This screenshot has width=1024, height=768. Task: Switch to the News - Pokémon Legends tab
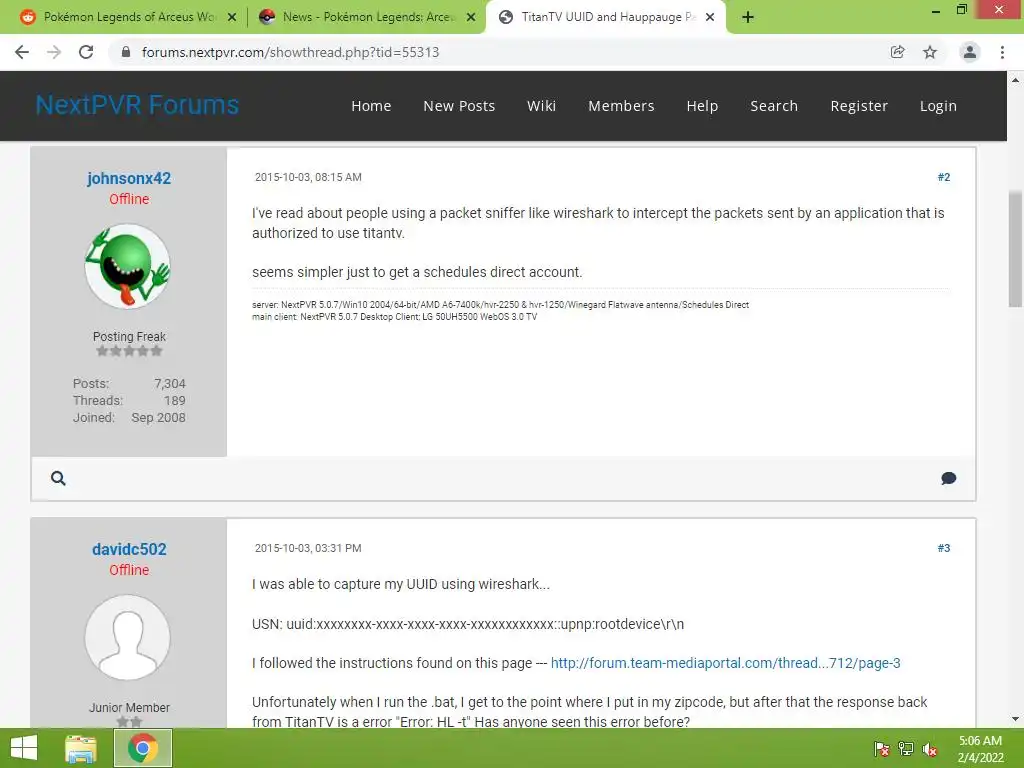coord(366,17)
